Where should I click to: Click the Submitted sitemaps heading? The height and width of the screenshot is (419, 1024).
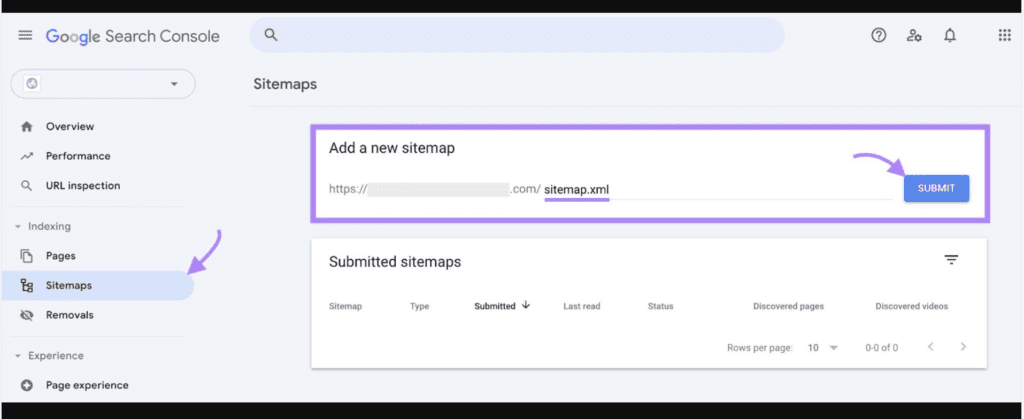tap(395, 262)
